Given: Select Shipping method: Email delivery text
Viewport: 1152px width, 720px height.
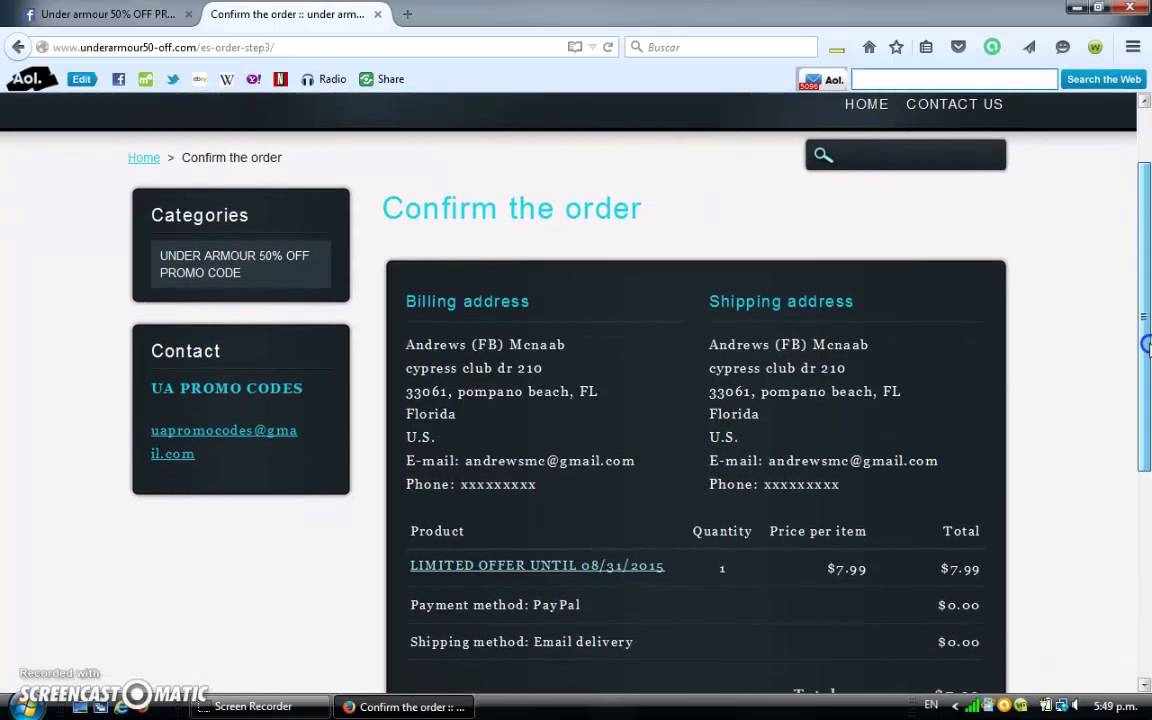Looking at the screenshot, I should 521,641.
